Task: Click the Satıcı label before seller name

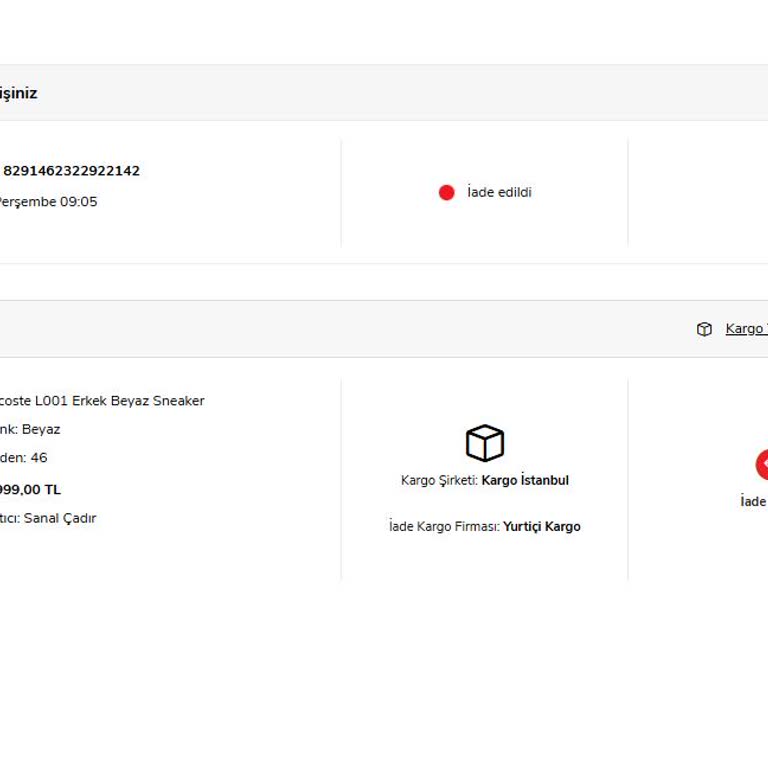Action: tap(8, 518)
